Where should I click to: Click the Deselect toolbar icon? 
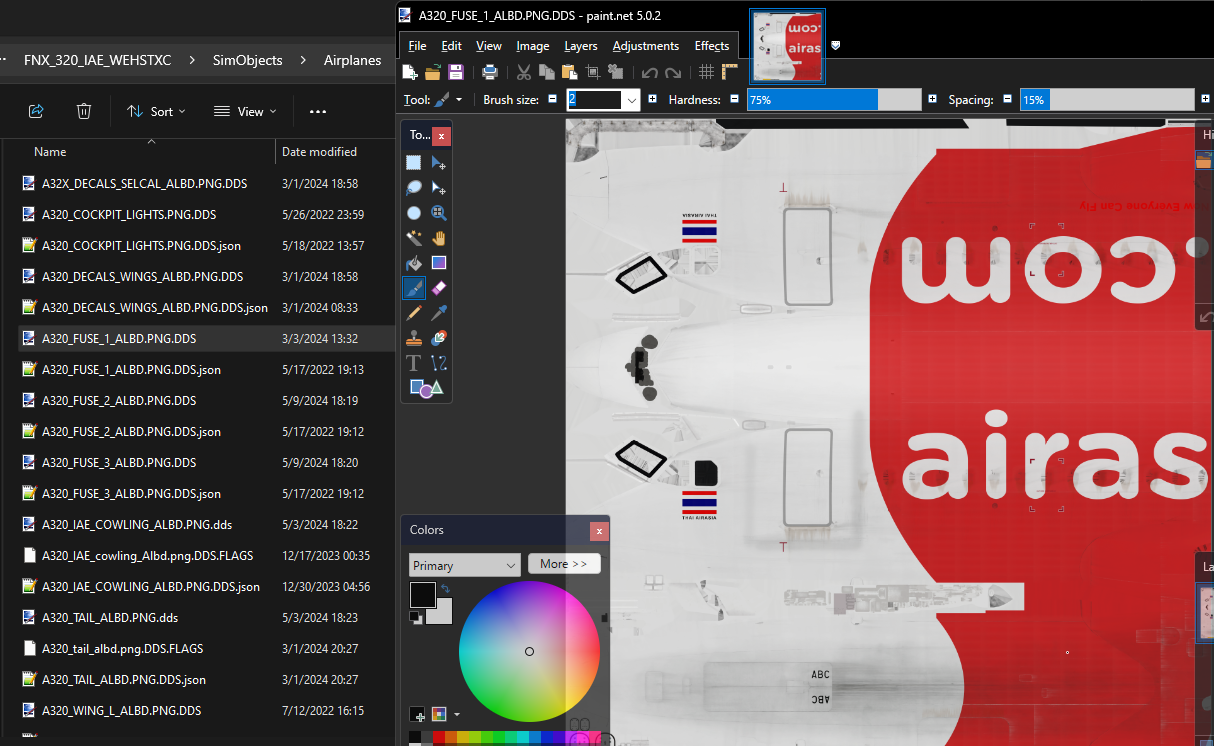(x=615, y=72)
